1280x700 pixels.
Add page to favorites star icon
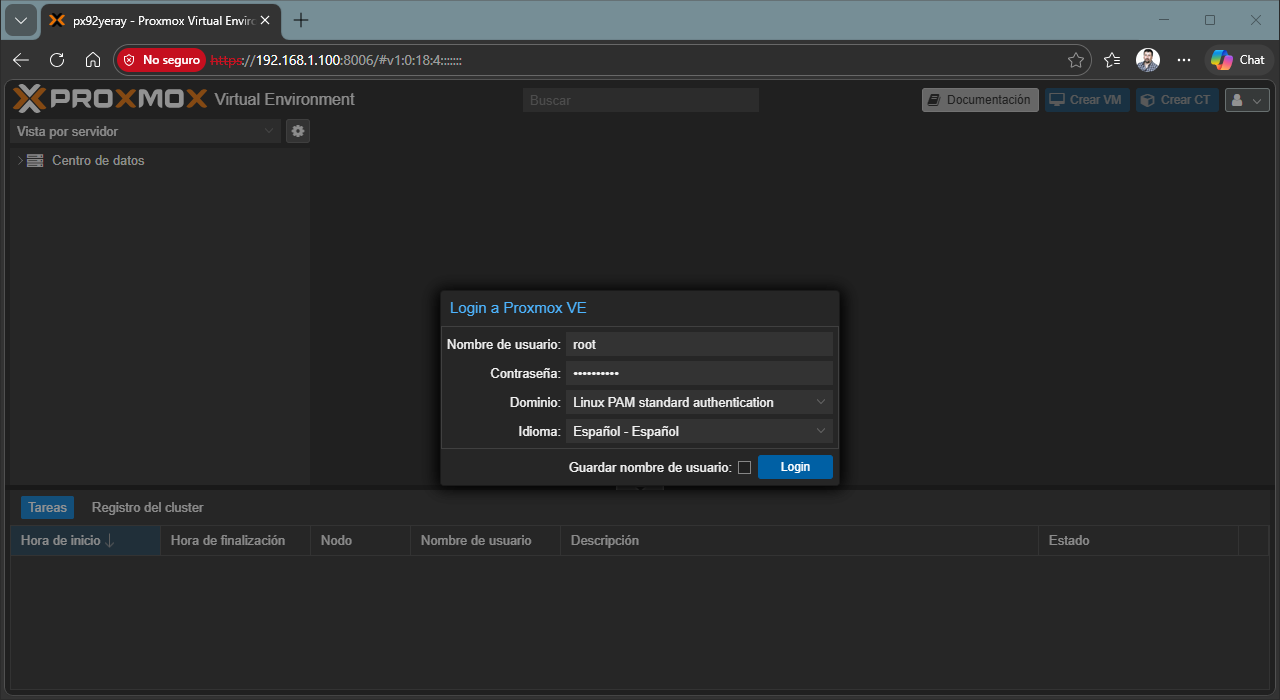click(x=1076, y=60)
